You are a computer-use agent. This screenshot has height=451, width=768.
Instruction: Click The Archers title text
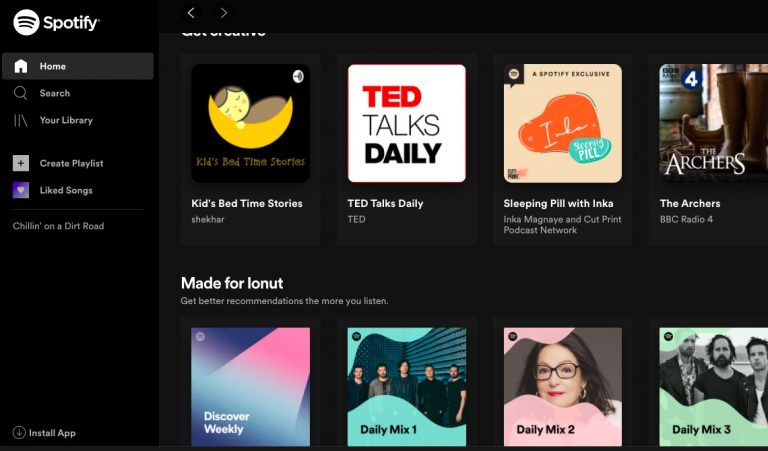(690, 203)
